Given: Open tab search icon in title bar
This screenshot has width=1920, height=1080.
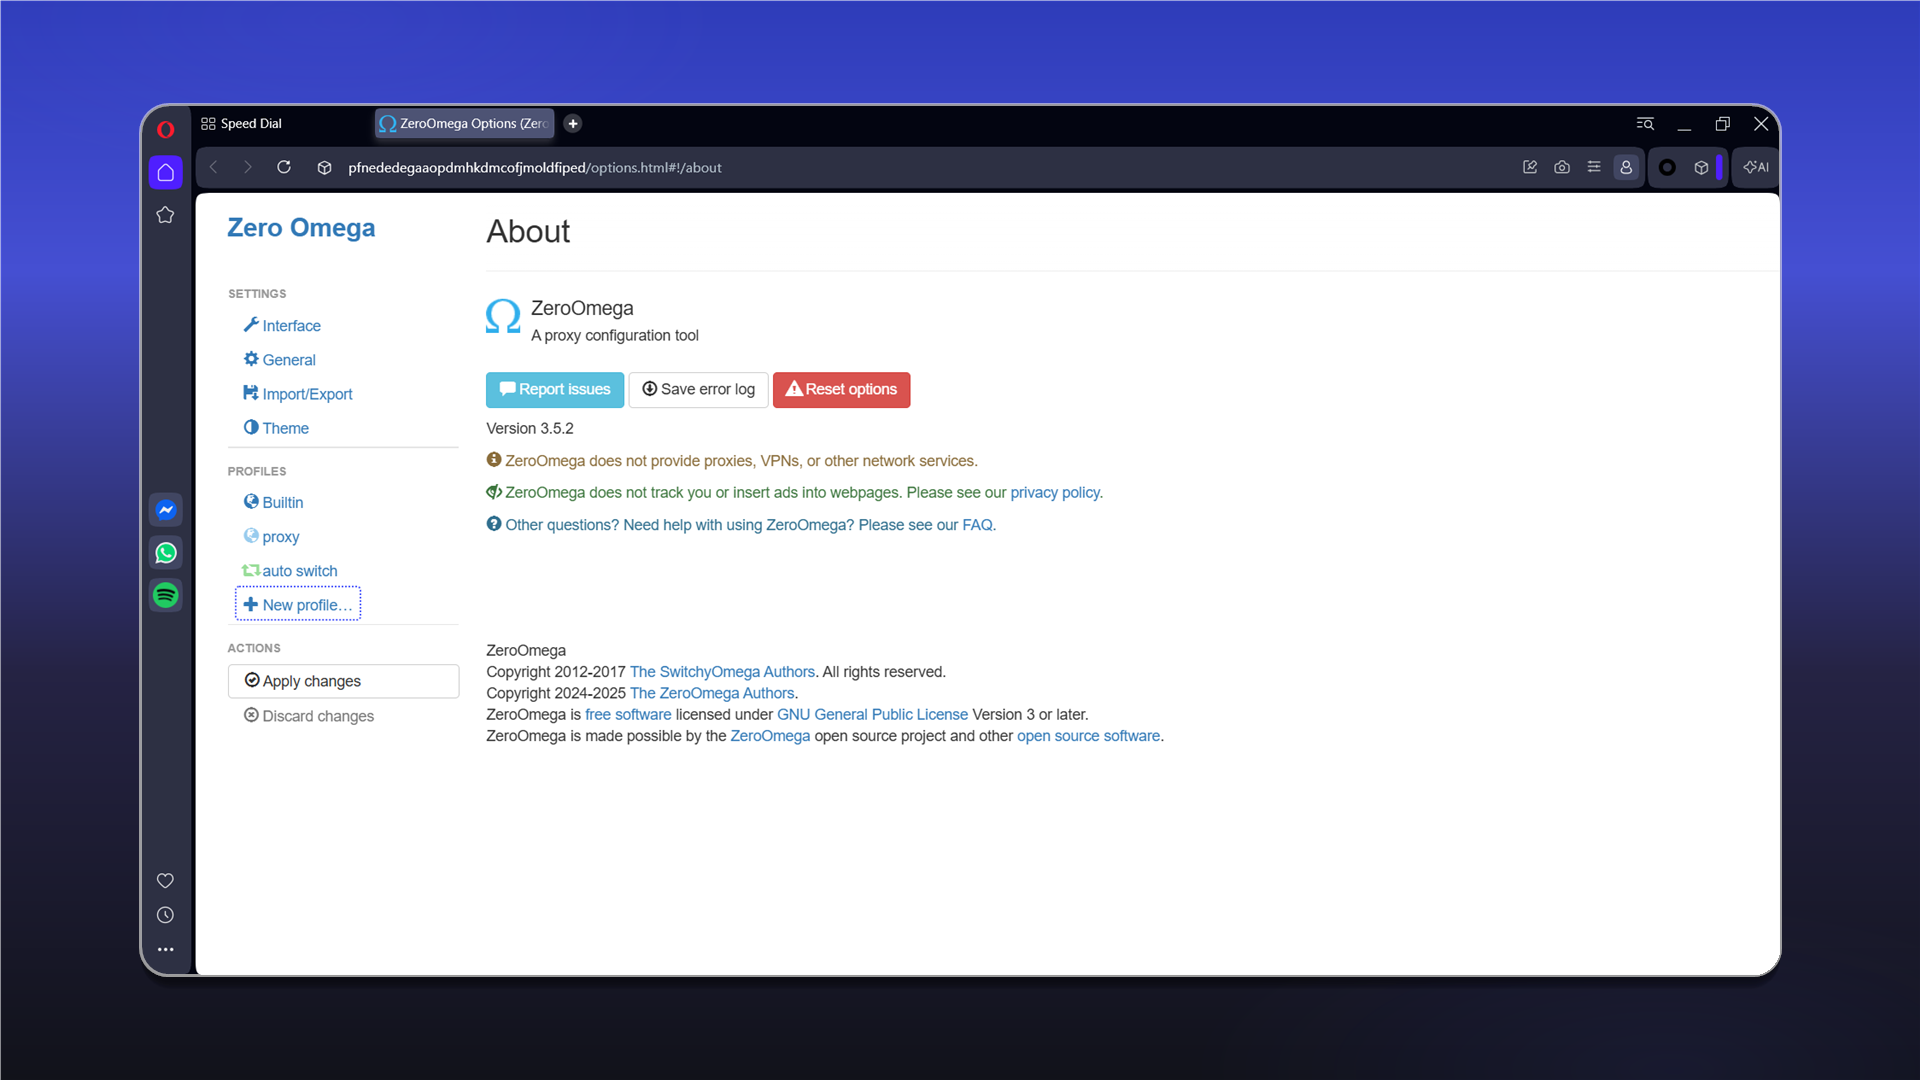Looking at the screenshot, I should 1645,124.
